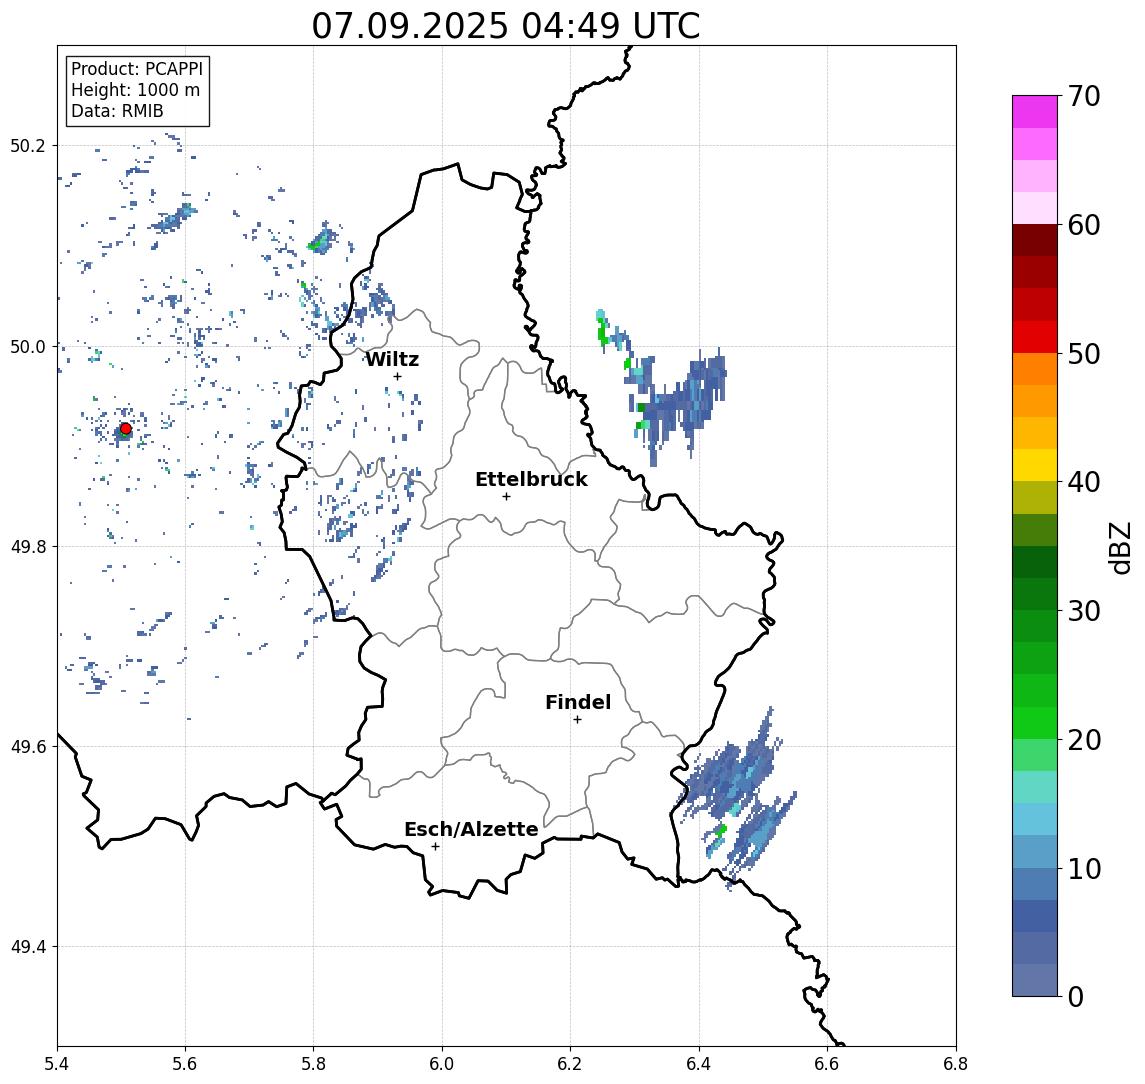Click the magenta swatch at top of colorbar
Image resolution: width=1145 pixels, height=1084 pixels.
(1035, 112)
